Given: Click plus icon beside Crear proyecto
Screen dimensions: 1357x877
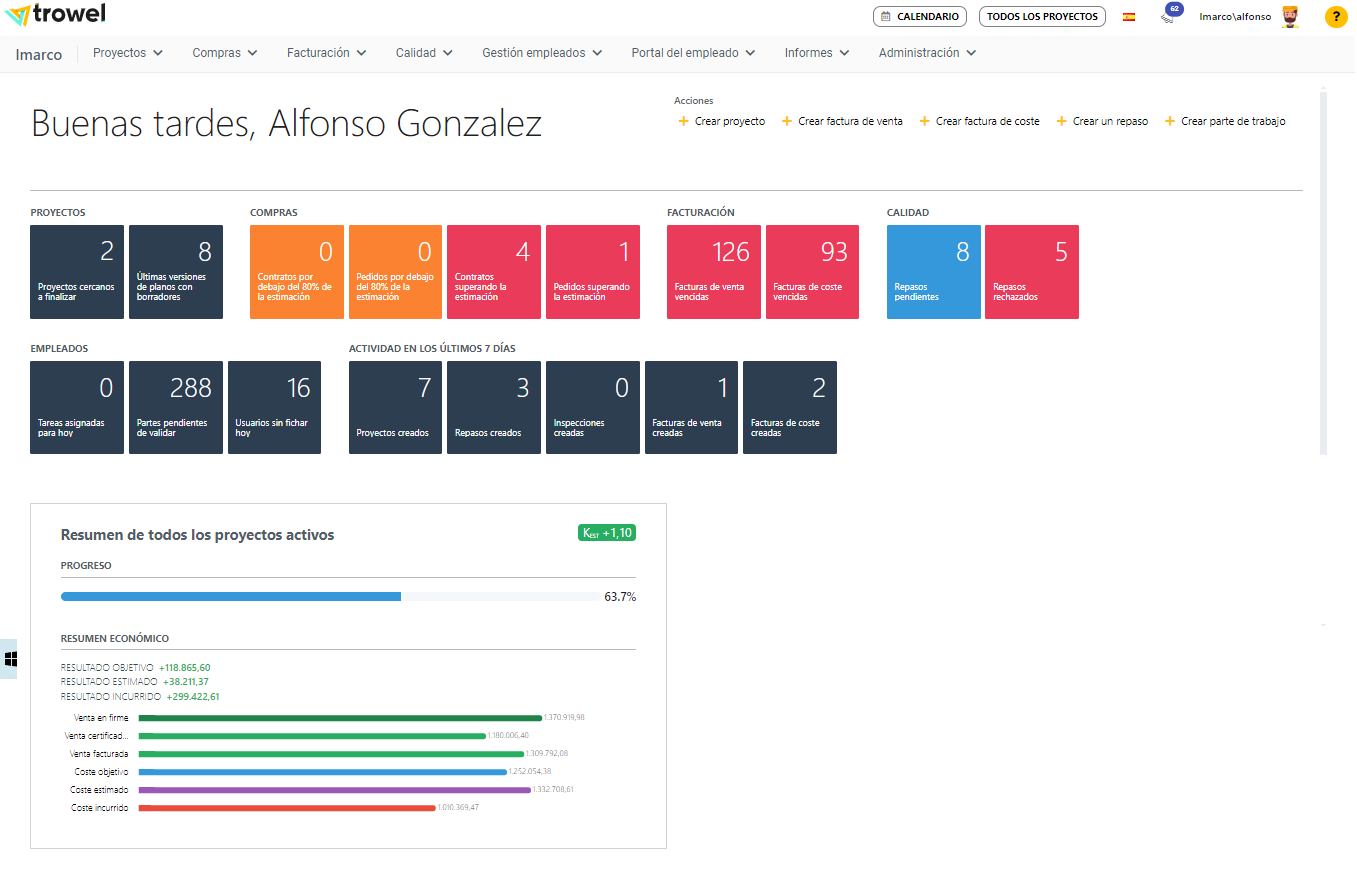Looking at the screenshot, I should coord(684,122).
